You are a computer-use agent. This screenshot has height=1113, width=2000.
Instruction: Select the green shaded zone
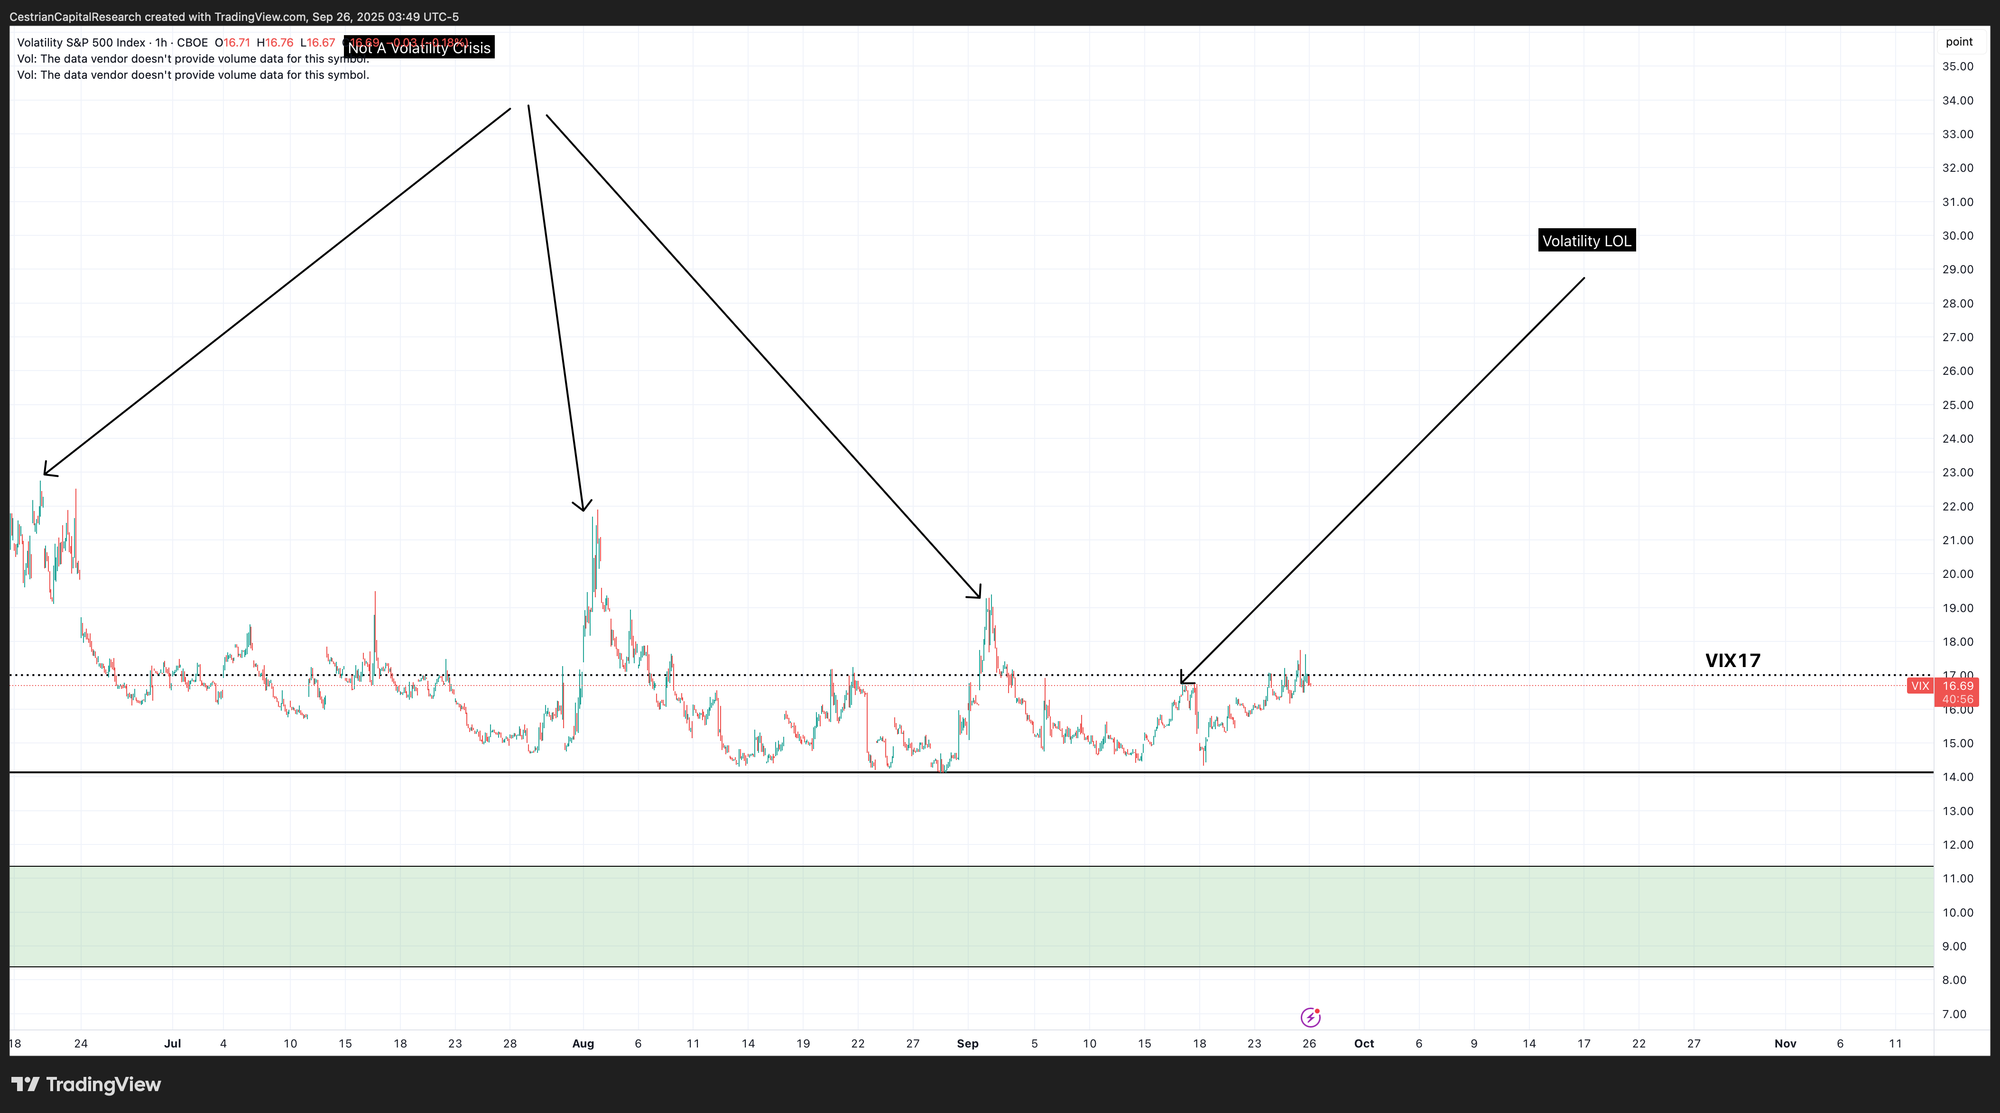pyautogui.click(x=970, y=916)
